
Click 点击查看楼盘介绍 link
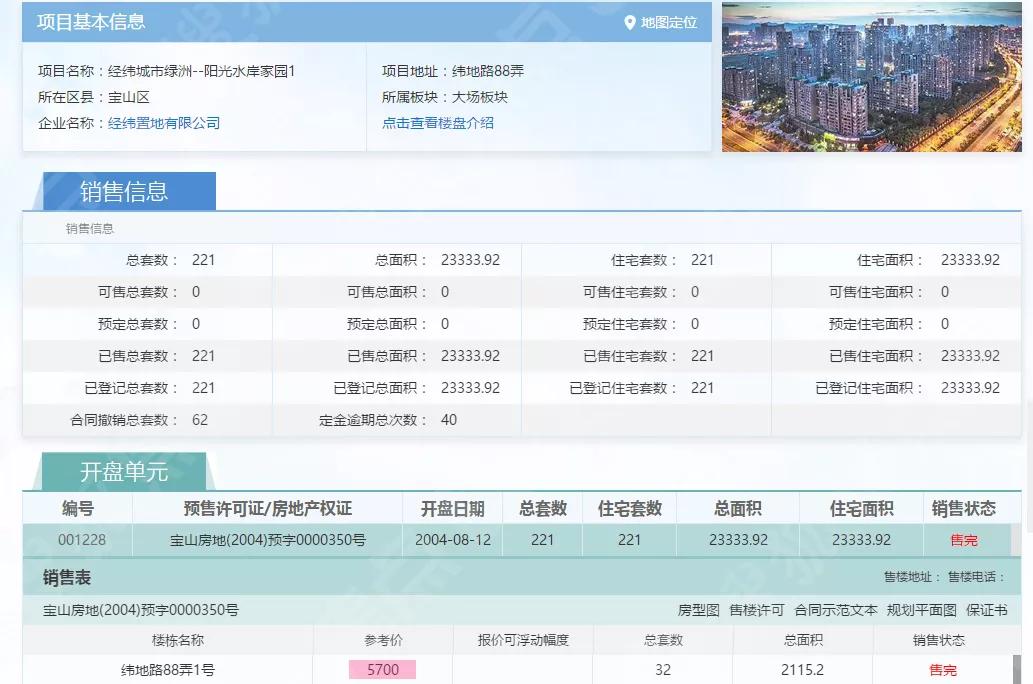[x=438, y=123]
